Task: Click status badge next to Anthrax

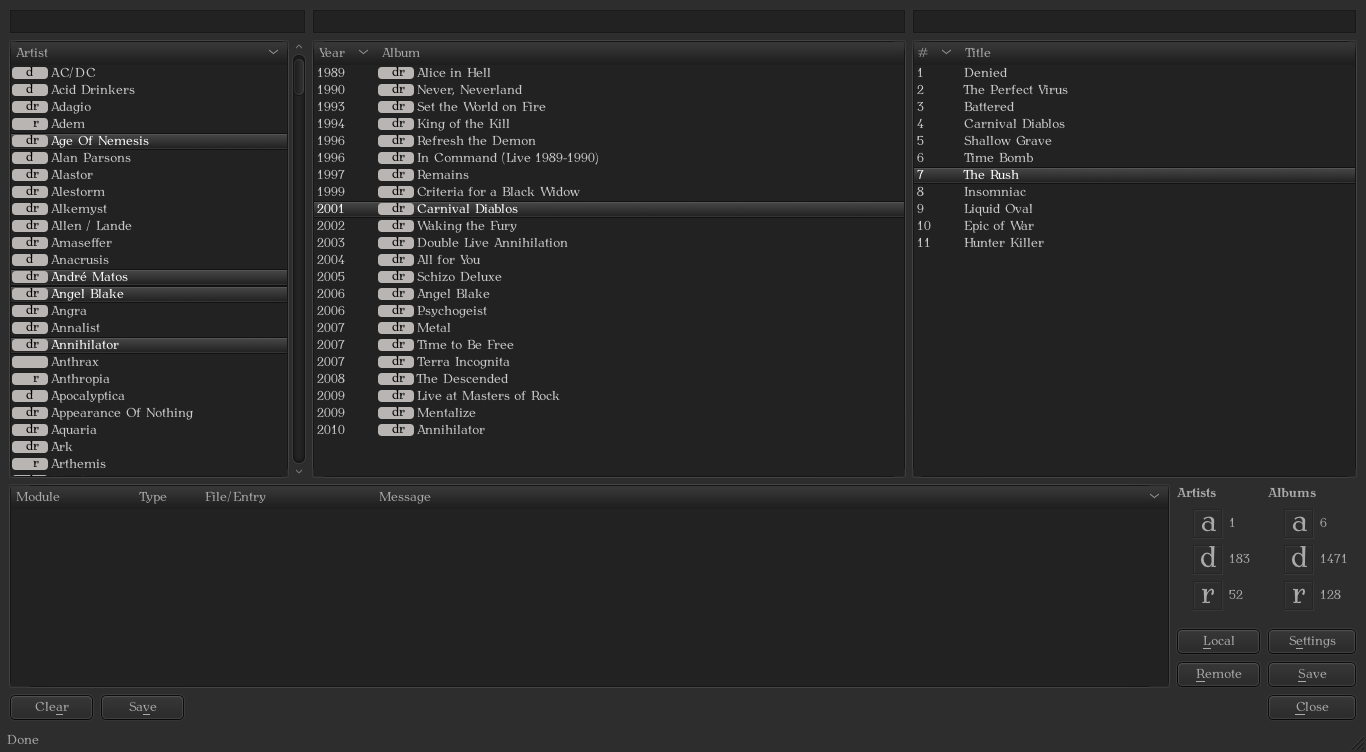Action: pyautogui.click(x=30, y=362)
